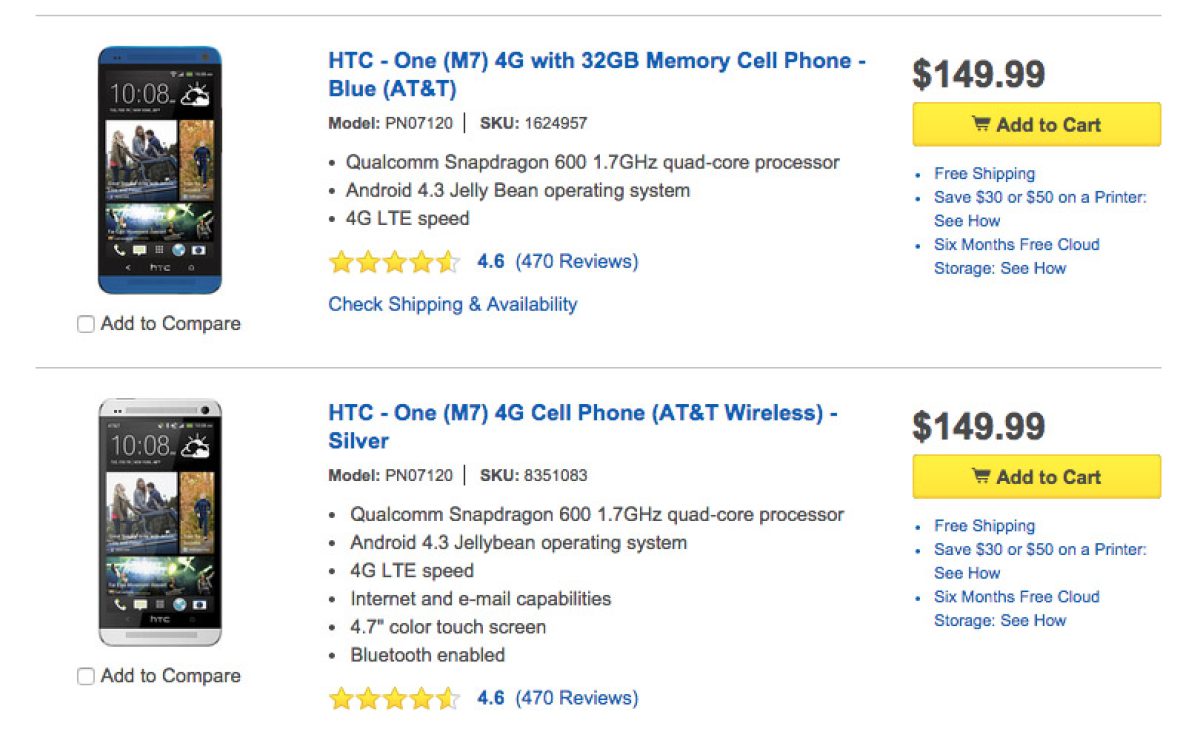View 470 Reviews for the silver phone
The height and width of the screenshot is (740, 1200).
click(576, 698)
